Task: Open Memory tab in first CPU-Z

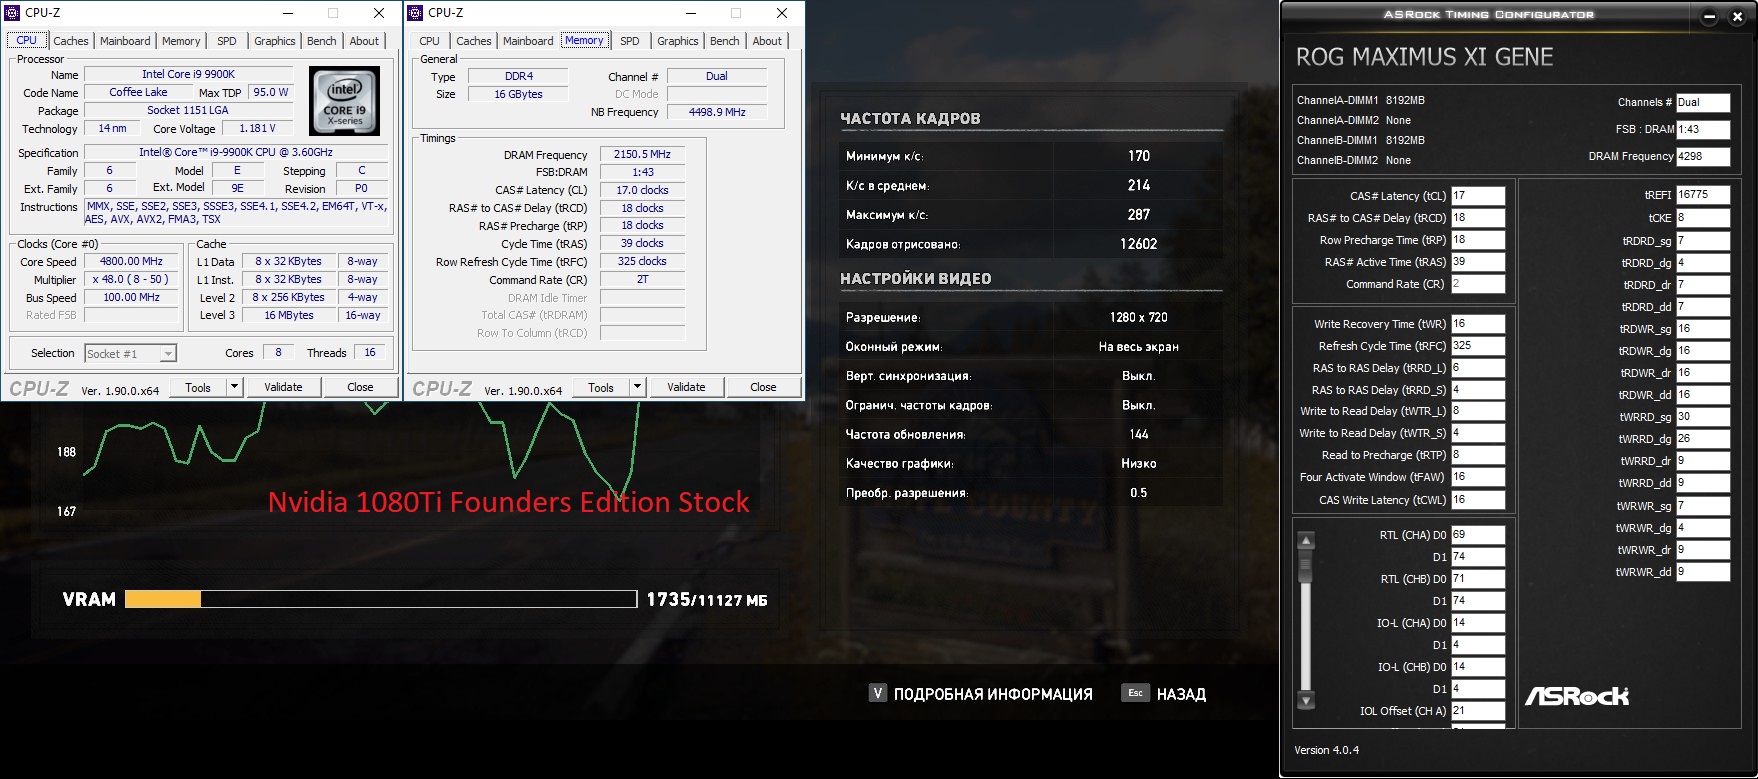Action: [x=181, y=41]
